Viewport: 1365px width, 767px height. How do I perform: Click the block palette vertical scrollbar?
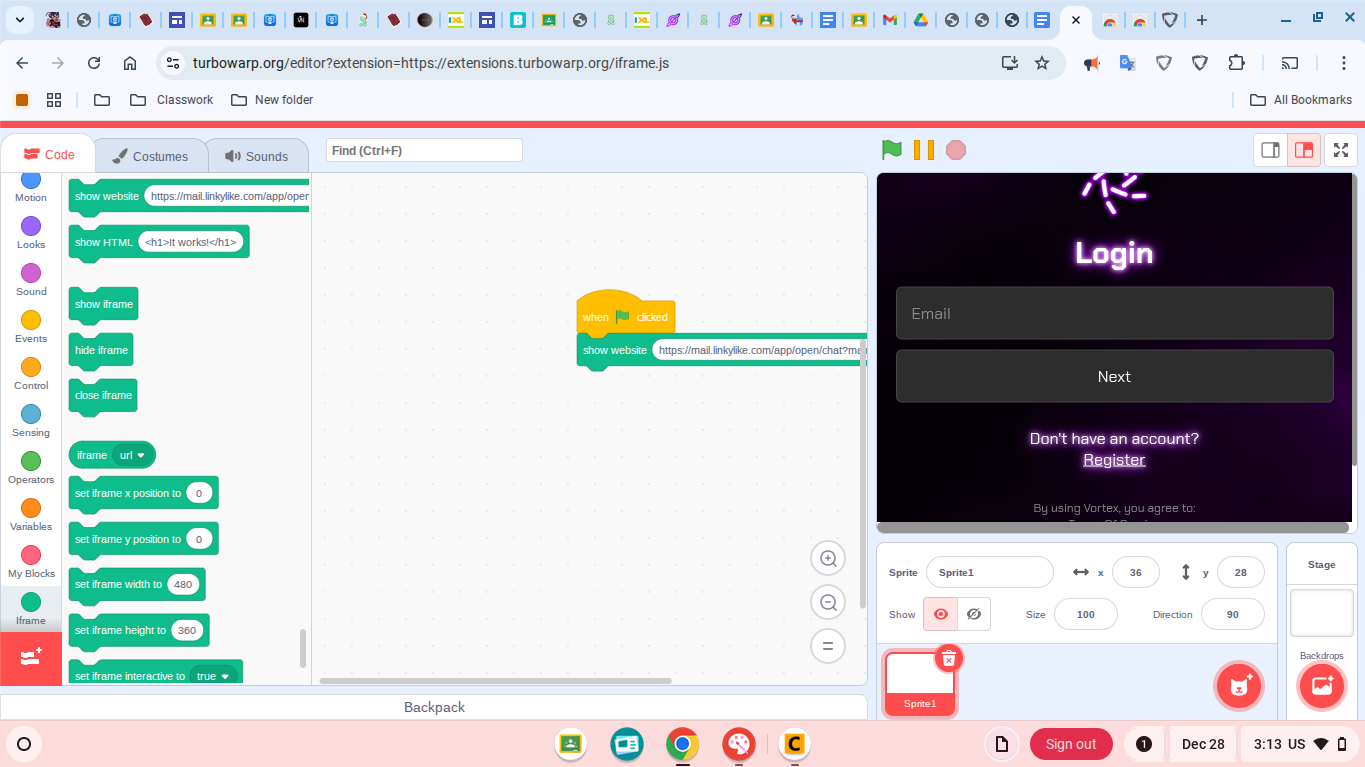click(x=303, y=648)
